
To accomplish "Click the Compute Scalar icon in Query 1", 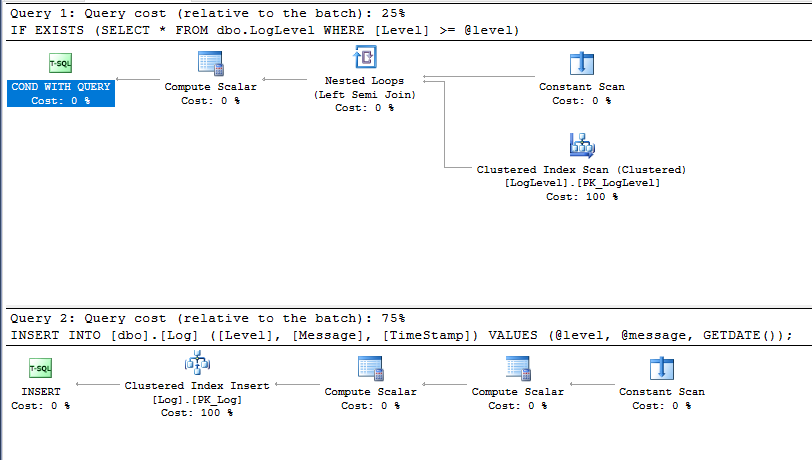I will (210, 63).
